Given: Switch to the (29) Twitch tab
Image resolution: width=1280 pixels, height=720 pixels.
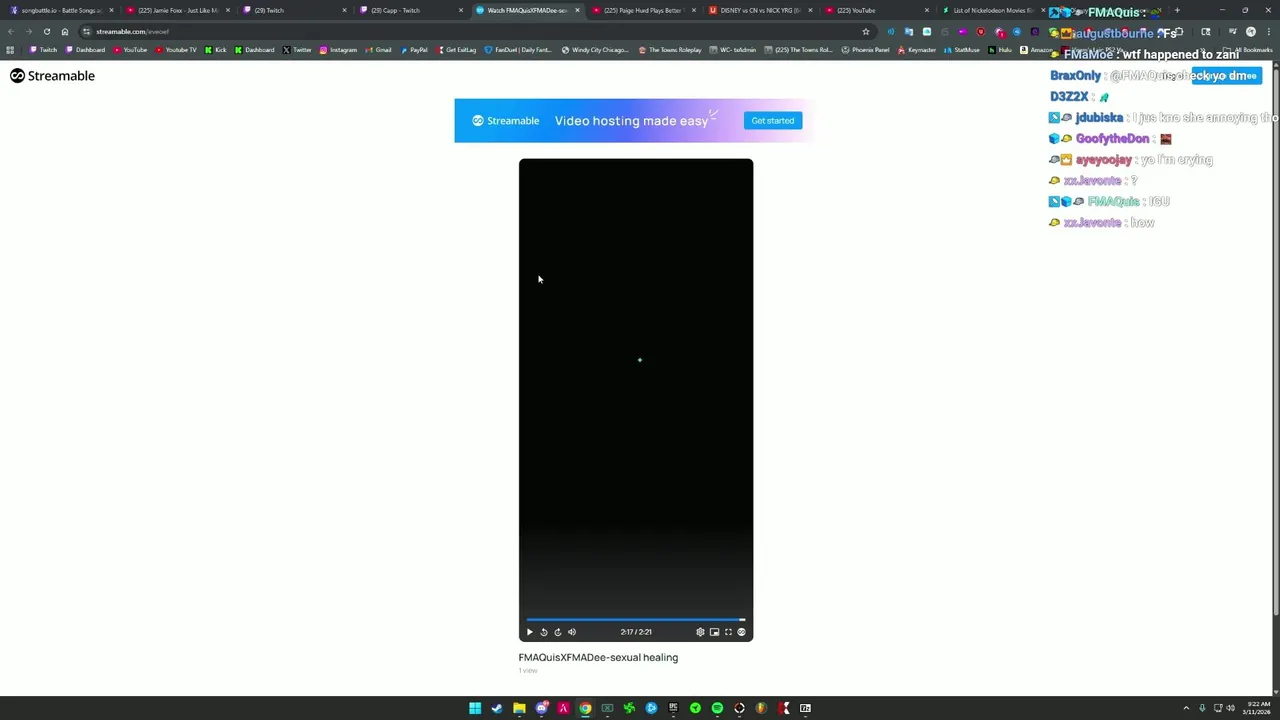Looking at the screenshot, I should pyautogui.click(x=292, y=10).
